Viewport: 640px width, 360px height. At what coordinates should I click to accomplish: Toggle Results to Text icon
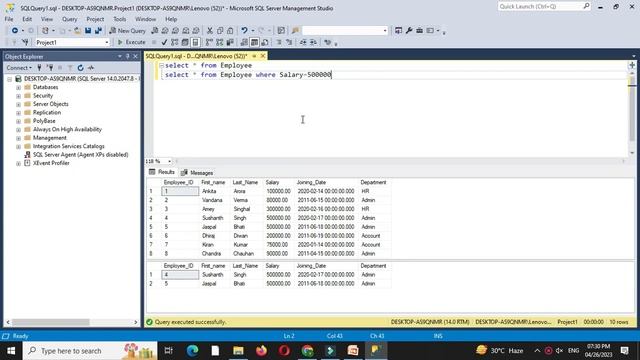[x=244, y=42]
